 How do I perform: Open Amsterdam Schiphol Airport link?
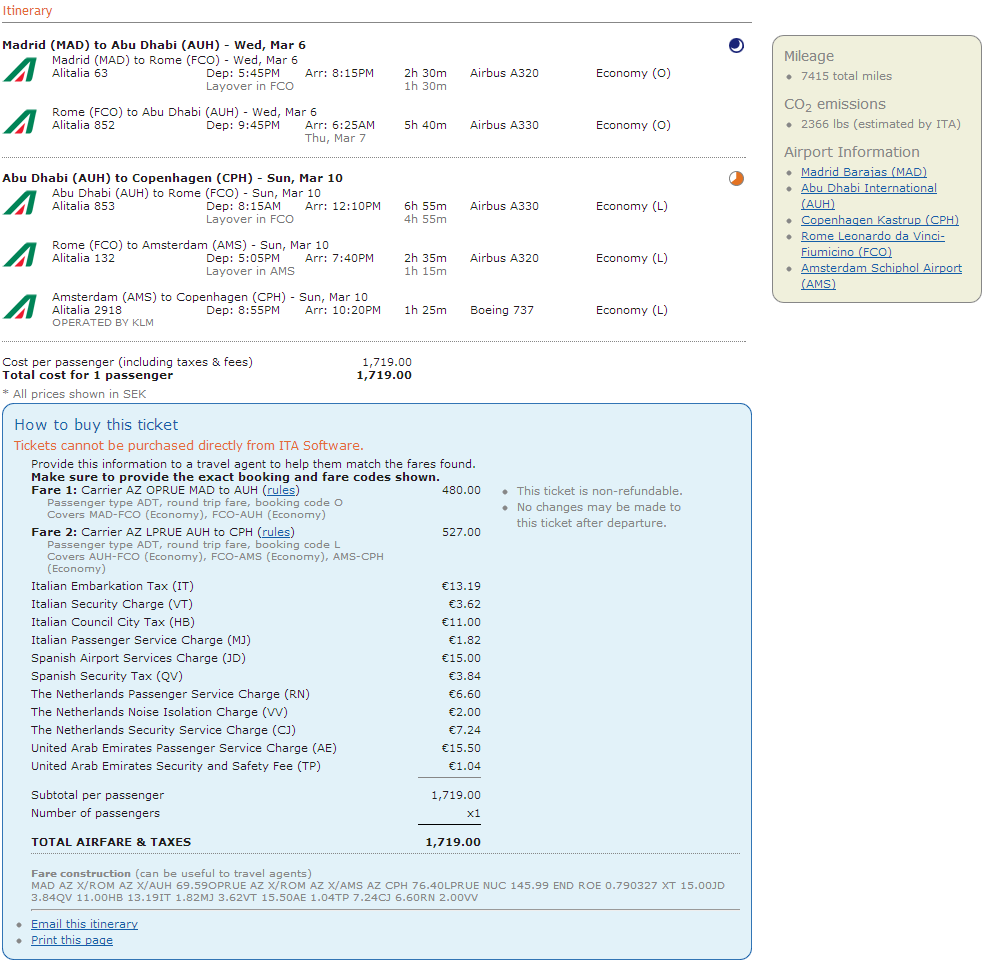click(x=881, y=268)
